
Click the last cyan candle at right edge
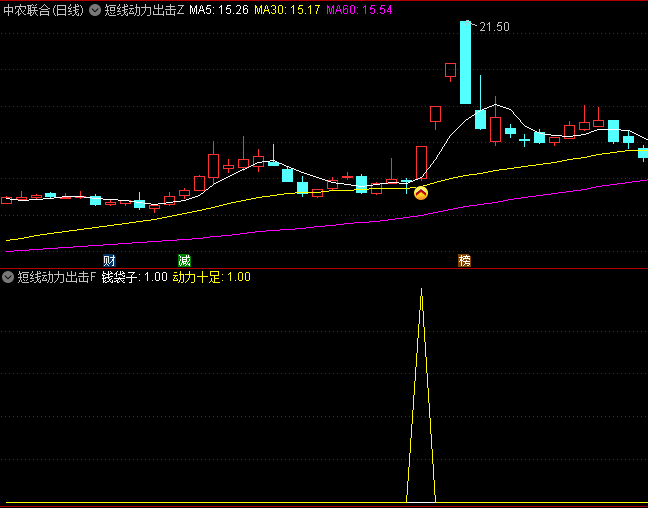[x=643, y=152]
